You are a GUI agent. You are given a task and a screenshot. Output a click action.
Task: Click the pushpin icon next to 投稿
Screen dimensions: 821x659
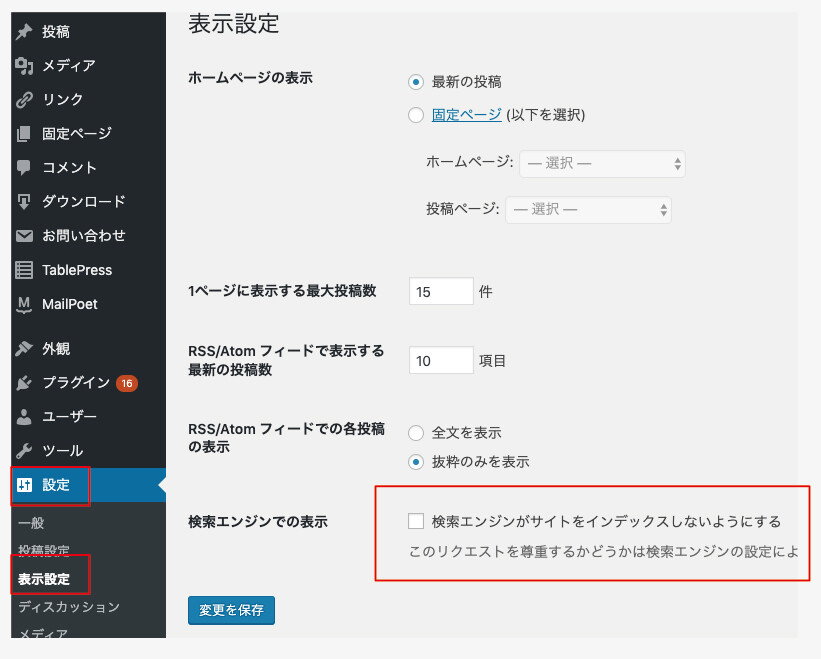25,32
